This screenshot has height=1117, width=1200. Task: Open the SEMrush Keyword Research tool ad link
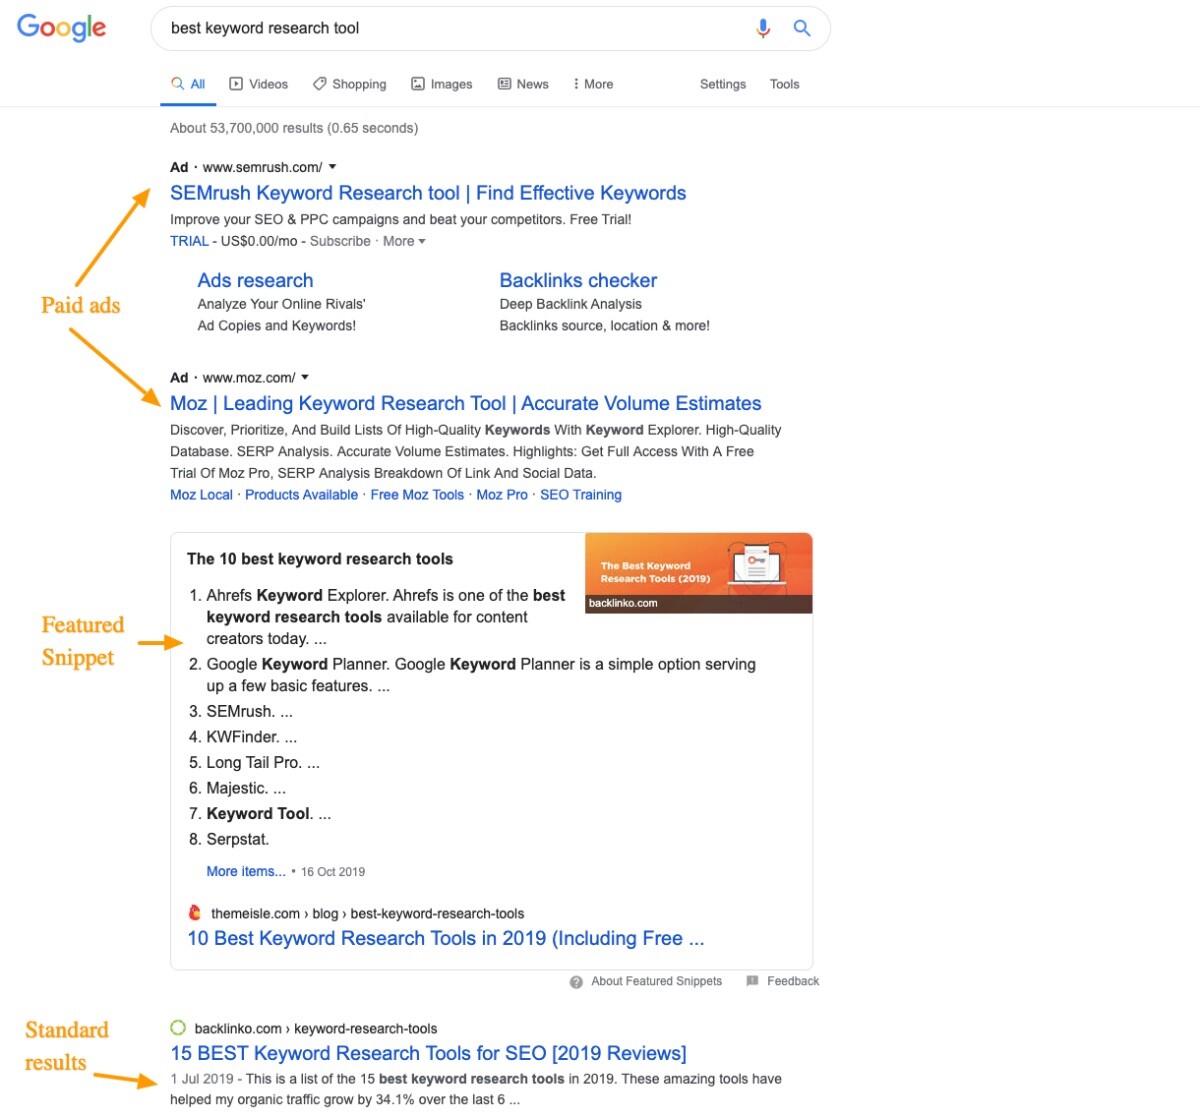(x=428, y=192)
